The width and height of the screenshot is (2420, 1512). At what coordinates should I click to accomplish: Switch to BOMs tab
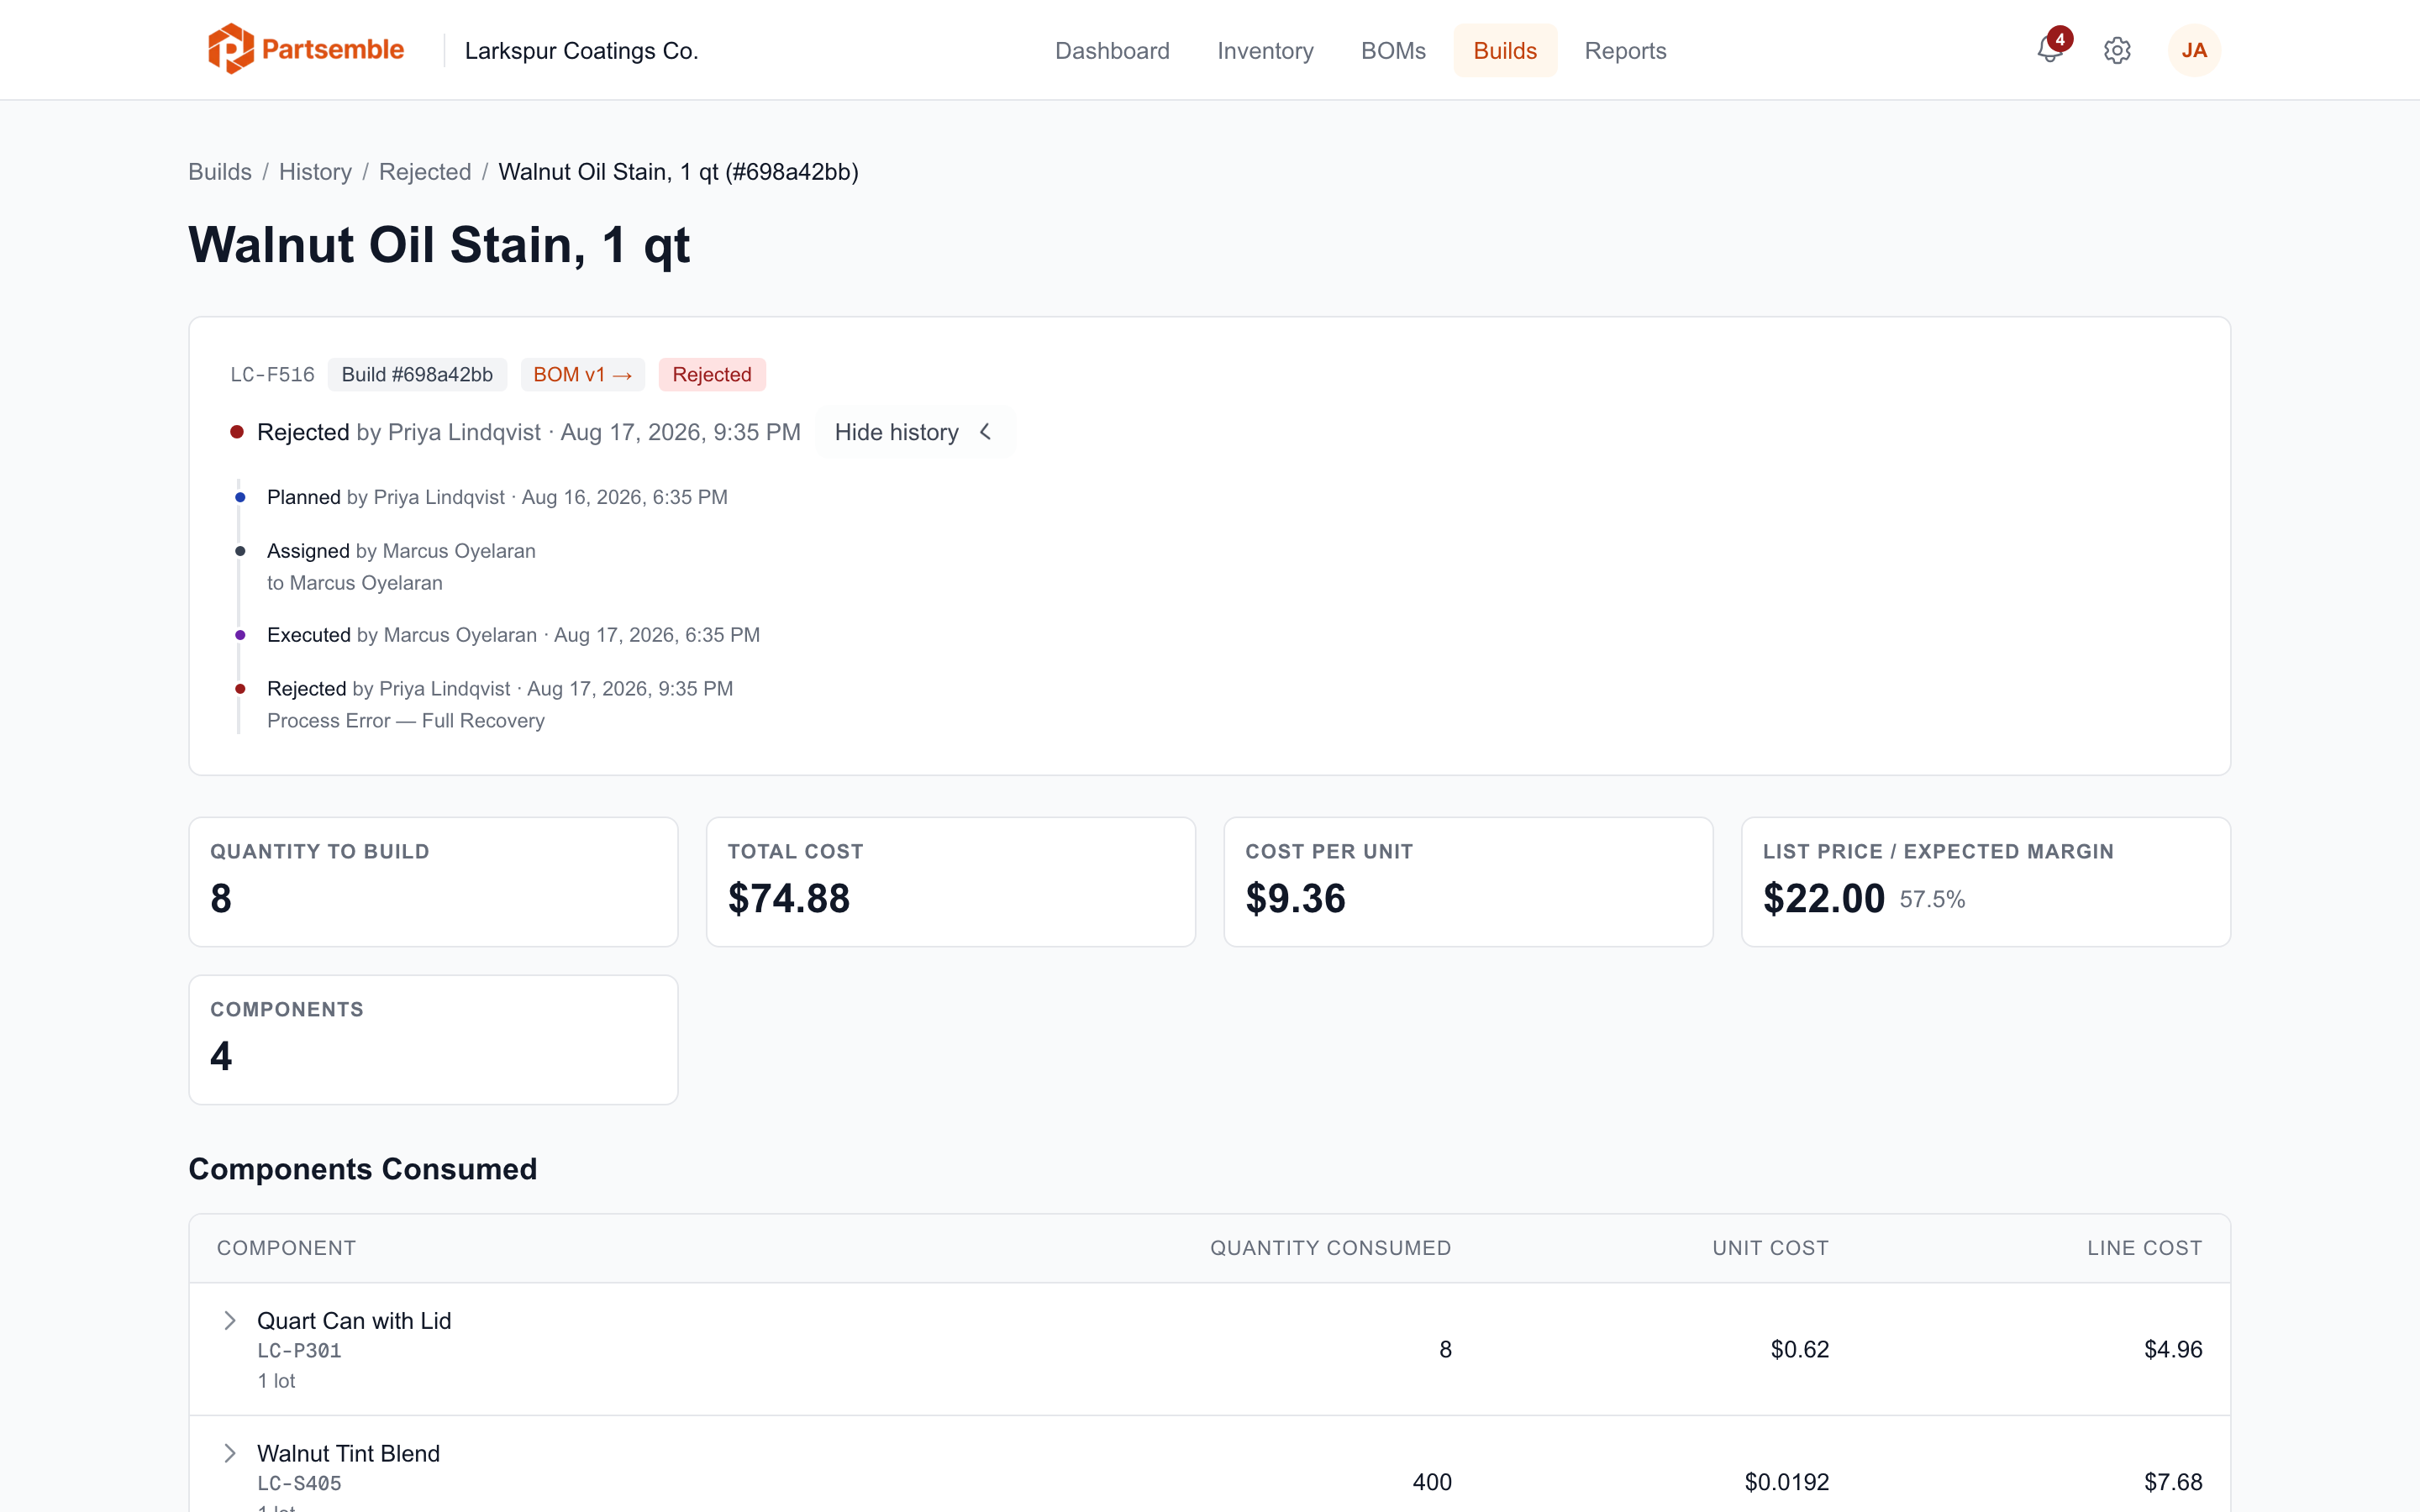click(x=1393, y=50)
